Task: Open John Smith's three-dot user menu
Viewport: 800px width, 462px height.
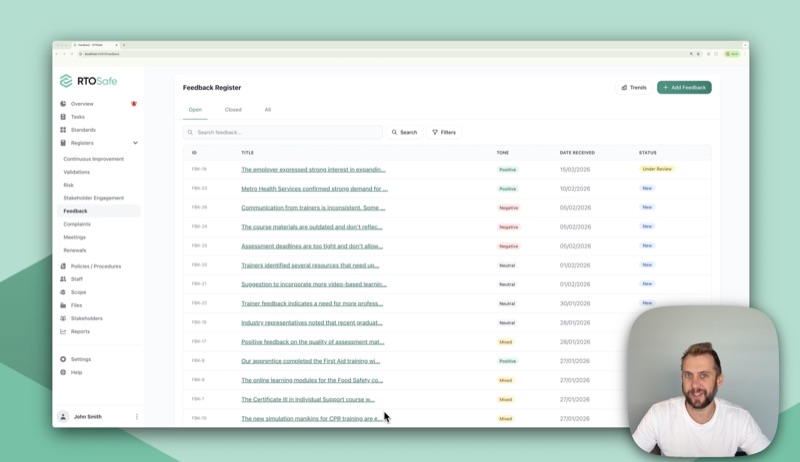Action: pyautogui.click(x=137, y=417)
